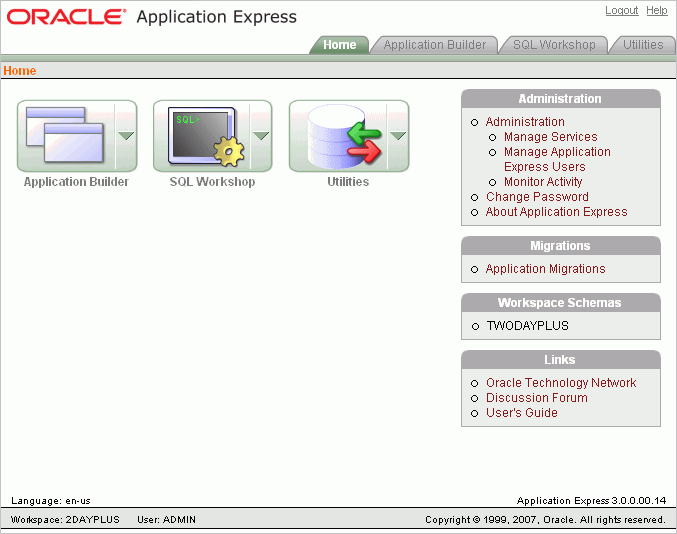Switch to the SQL Workshop tab
The image size is (677, 534).
[553, 45]
